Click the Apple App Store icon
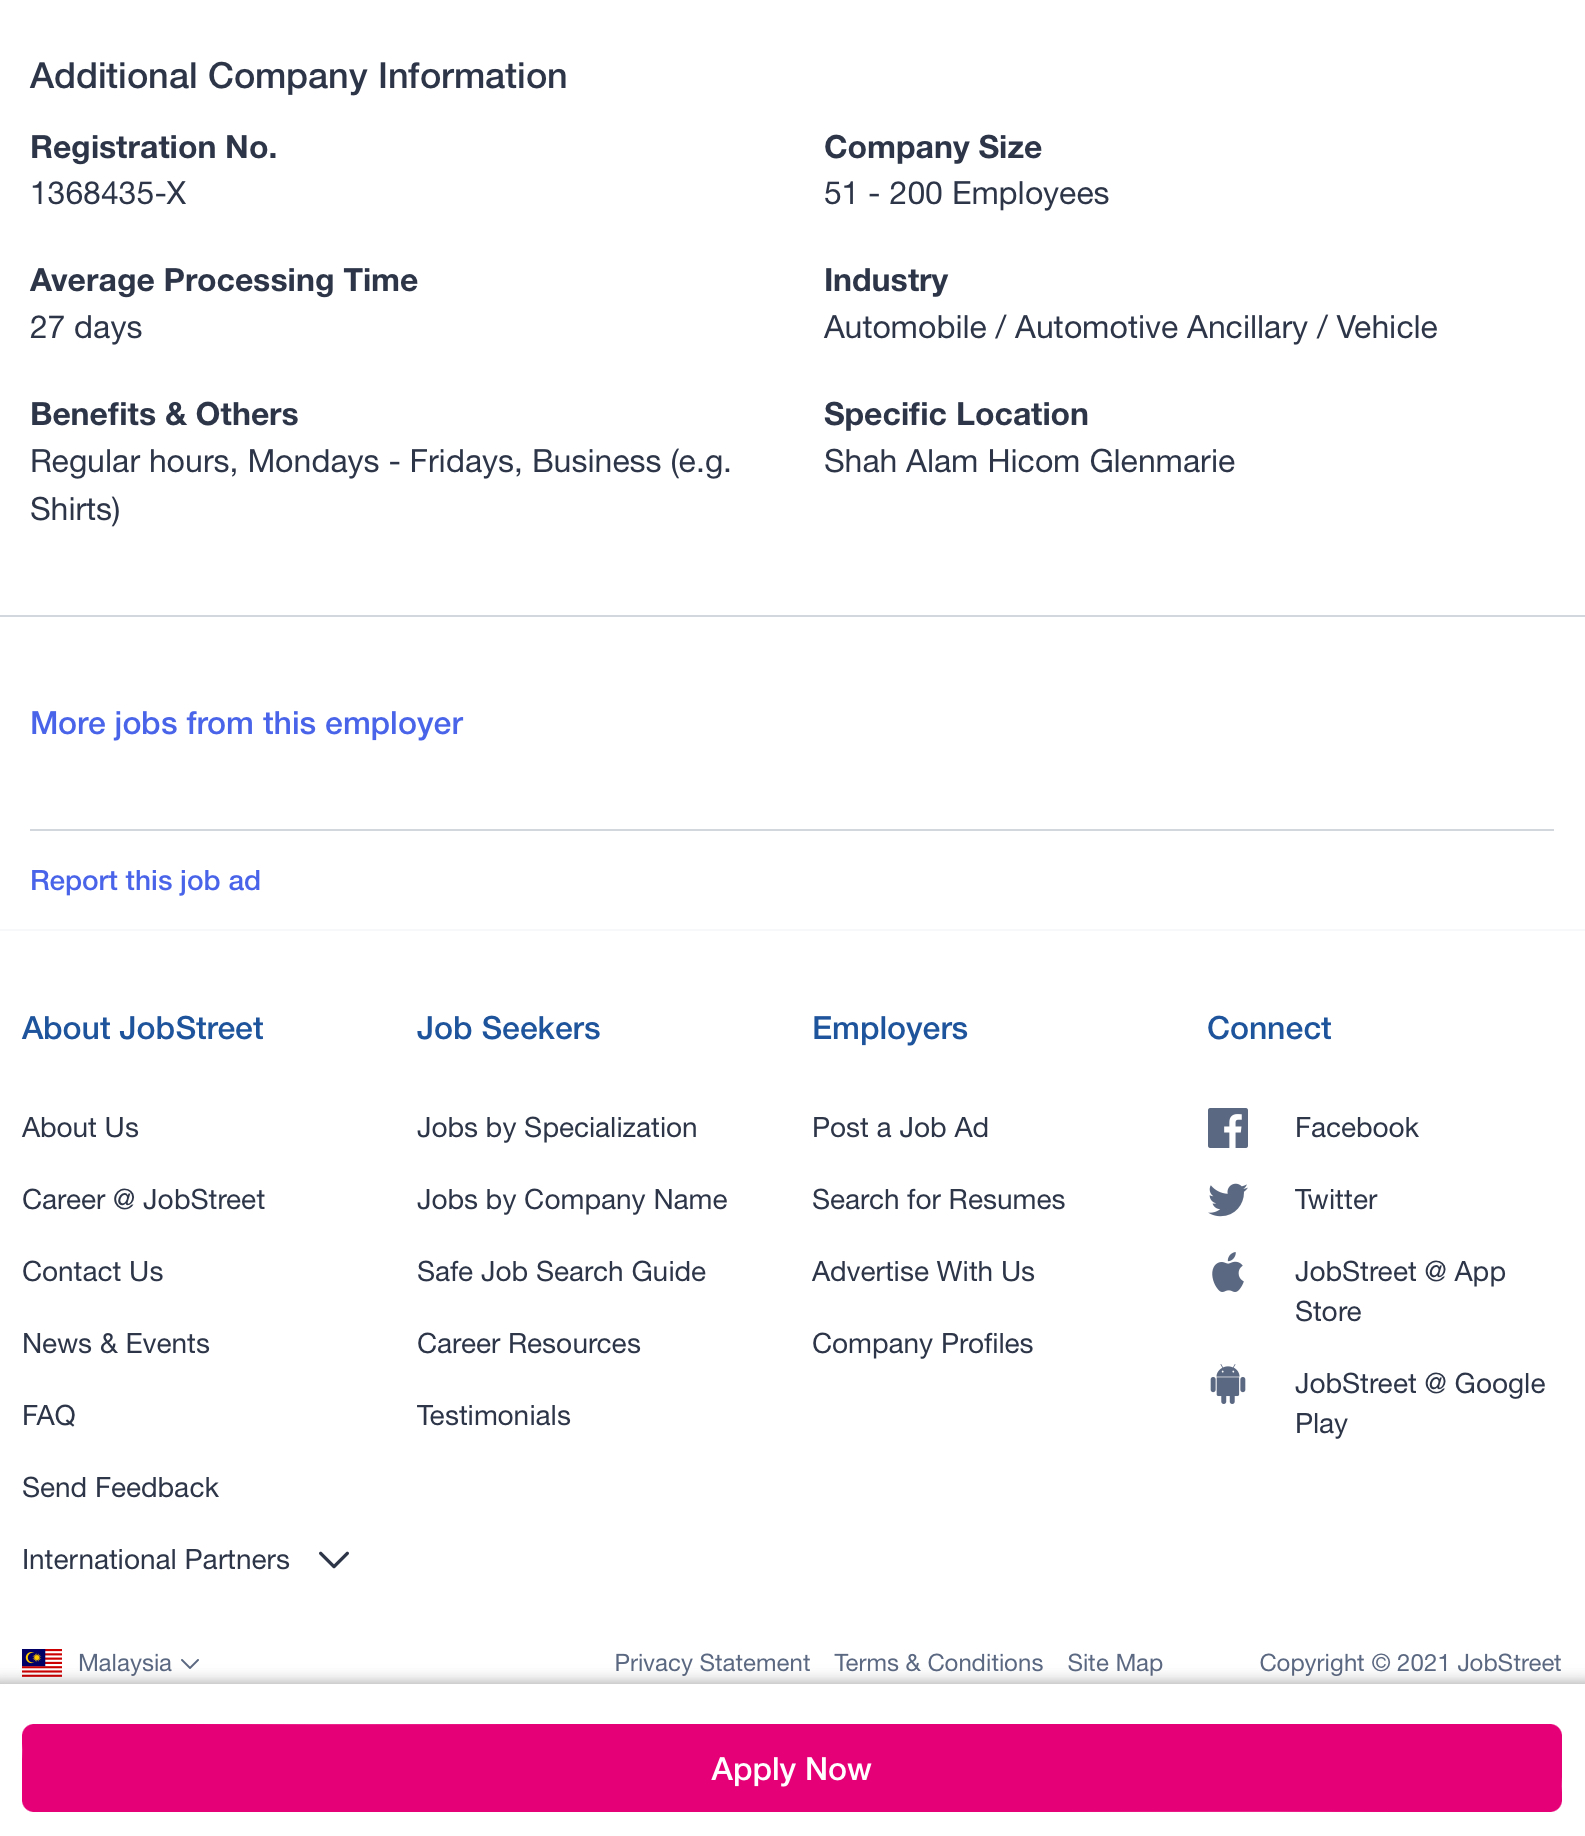 (1227, 1273)
